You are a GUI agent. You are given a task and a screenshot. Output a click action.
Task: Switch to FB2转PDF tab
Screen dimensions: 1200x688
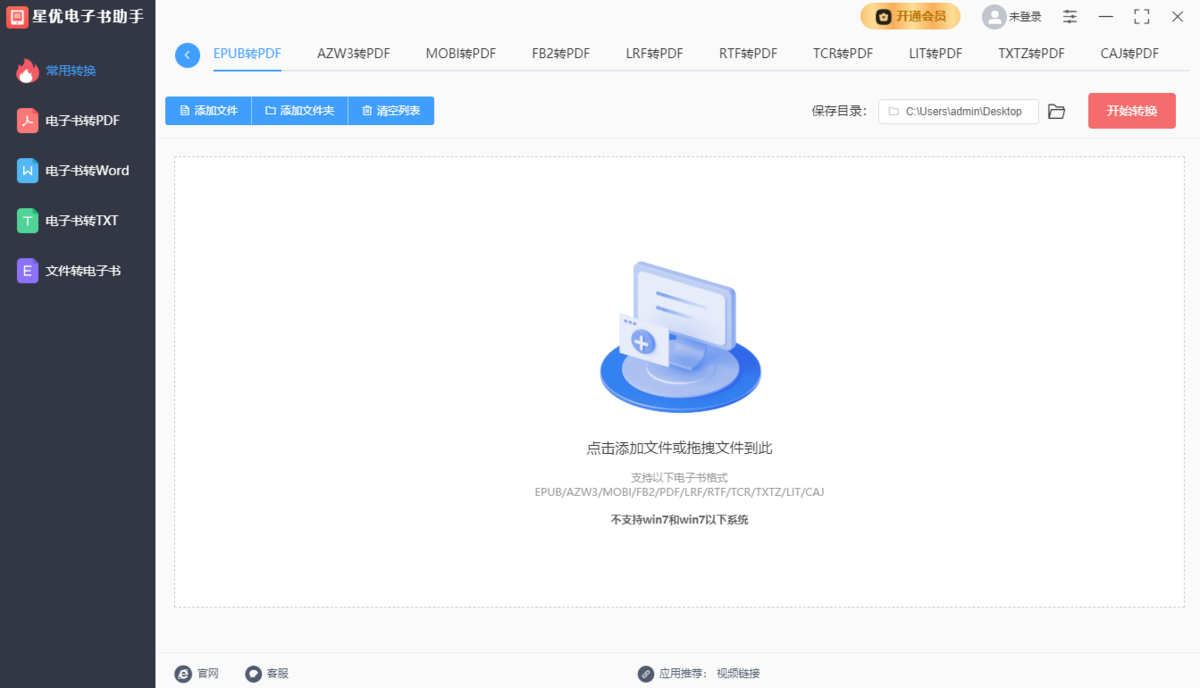[x=561, y=54]
